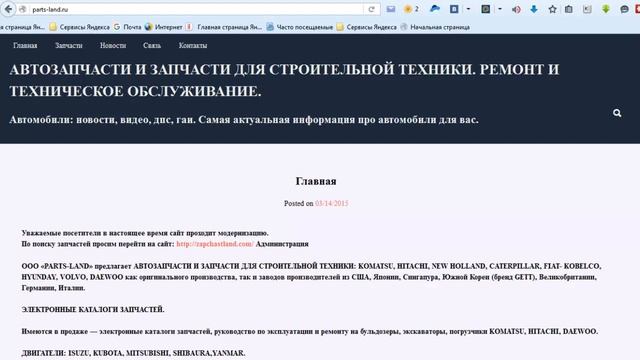Expand dropdown arrow next to dark square icon
The width and height of the screenshot is (640, 360).
[x=500, y=9]
